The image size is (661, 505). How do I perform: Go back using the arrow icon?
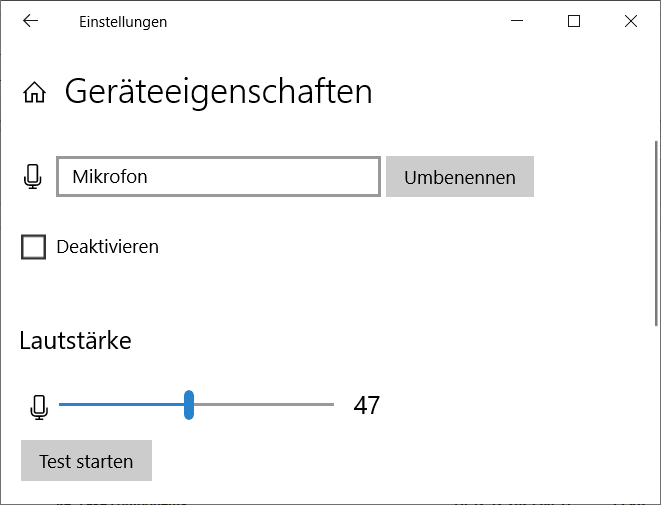pos(30,21)
